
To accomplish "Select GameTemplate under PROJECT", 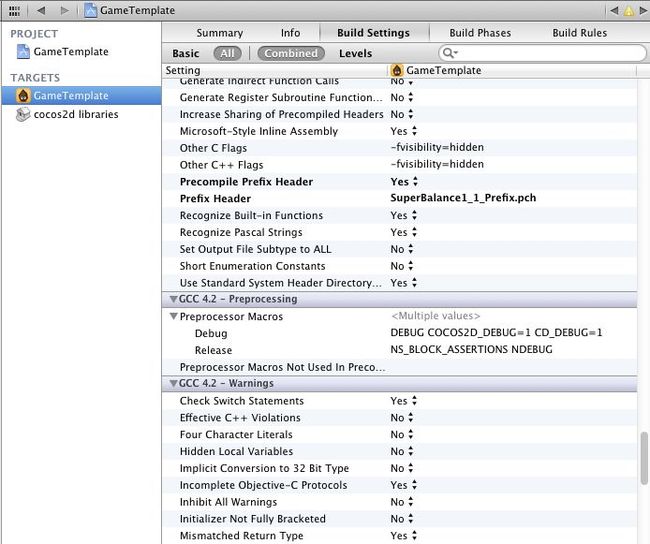I will [71, 51].
